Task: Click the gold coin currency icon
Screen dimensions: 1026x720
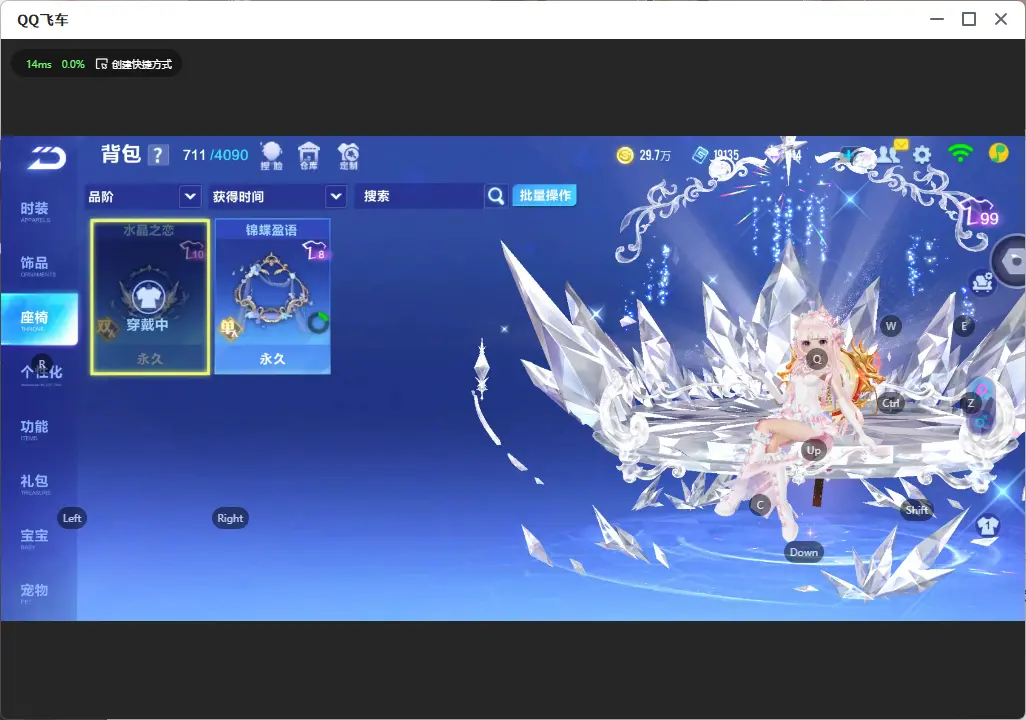Action: (x=625, y=155)
